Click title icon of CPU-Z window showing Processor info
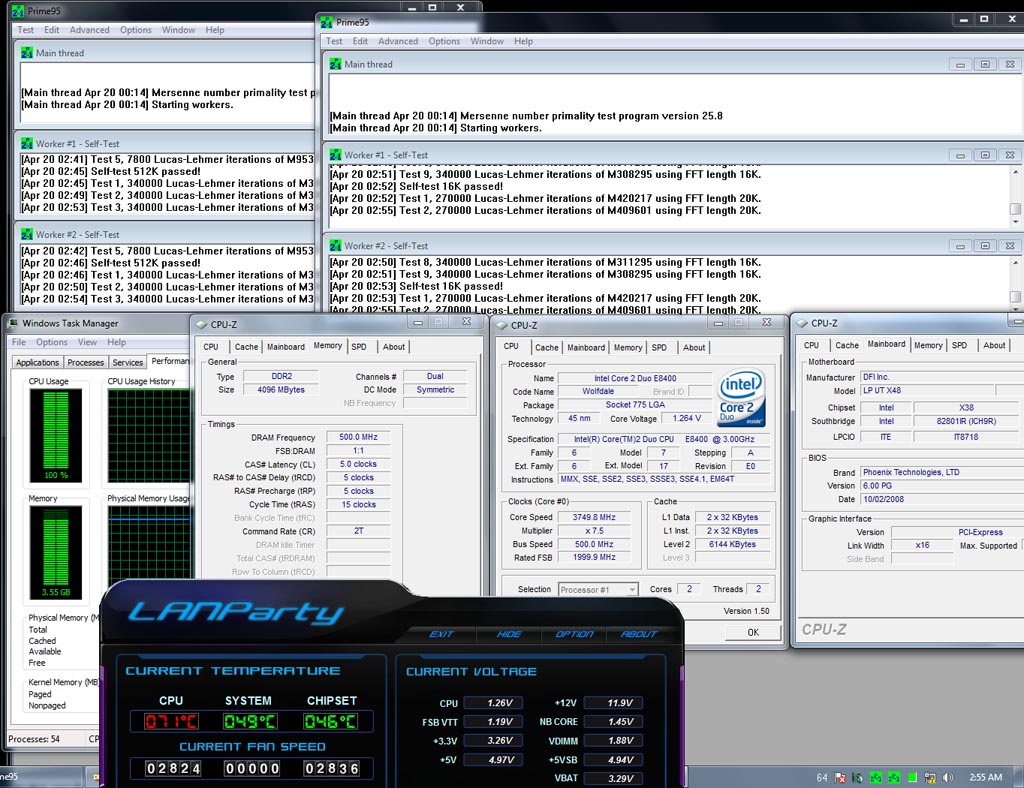 [502, 325]
